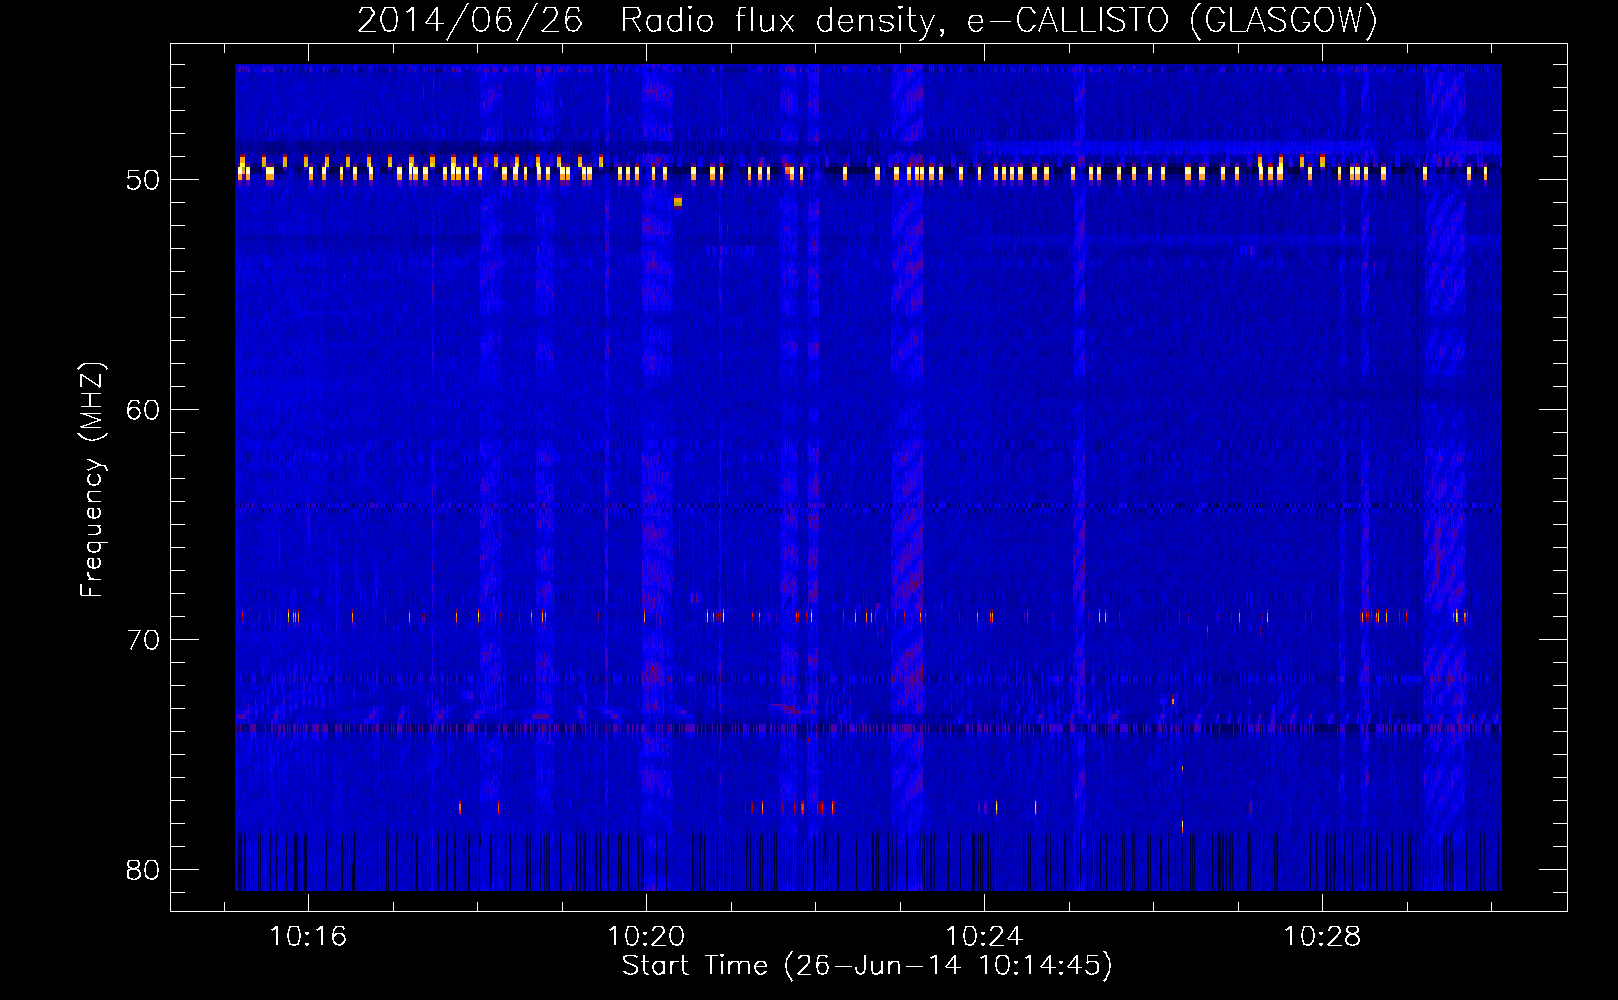1618x1000 pixels.
Task: Click the plot title mentioning e-CALLISTO (GLASGOW)
Action: (867, 20)
